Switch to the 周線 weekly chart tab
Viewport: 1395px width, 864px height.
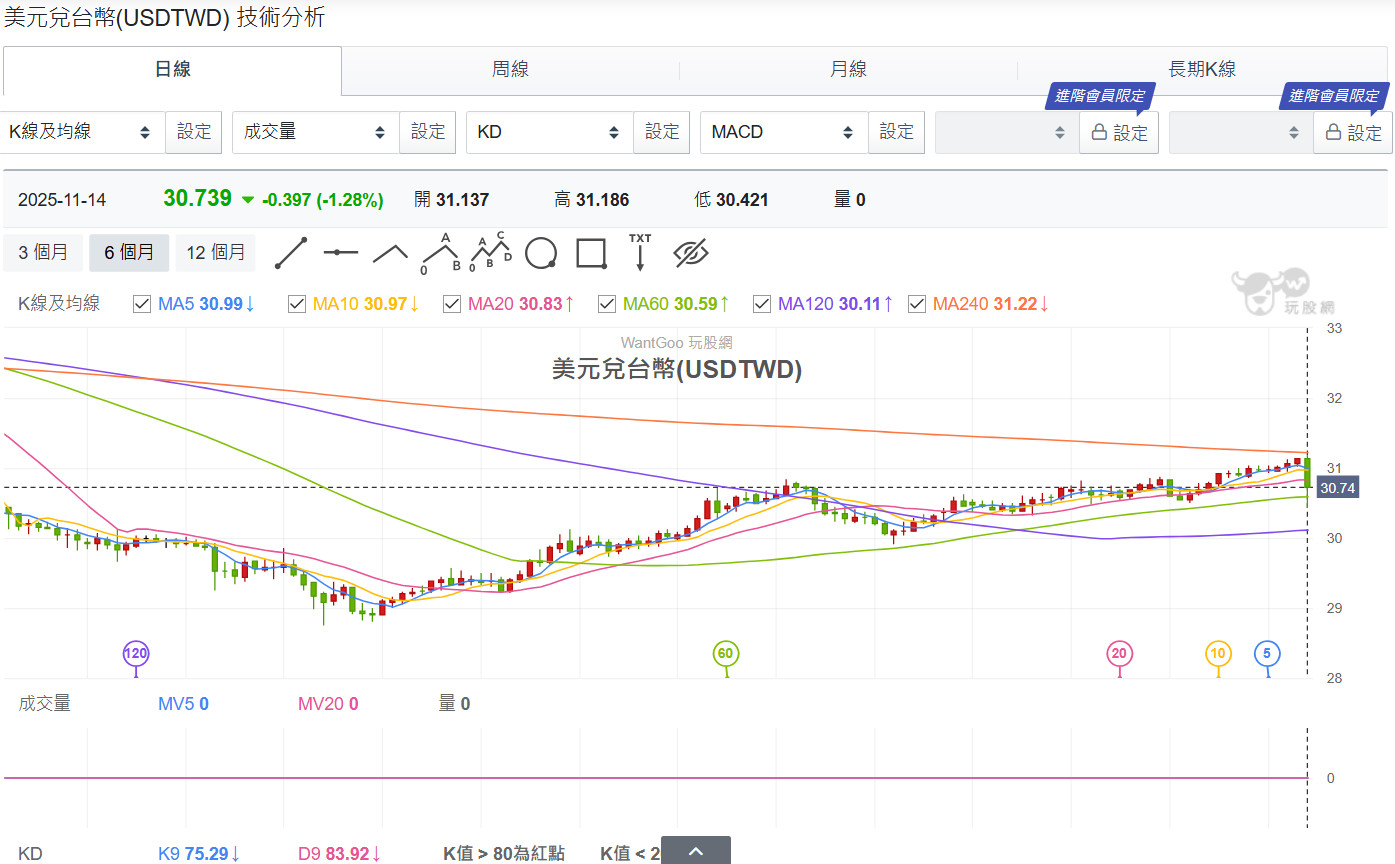(510, 69)
